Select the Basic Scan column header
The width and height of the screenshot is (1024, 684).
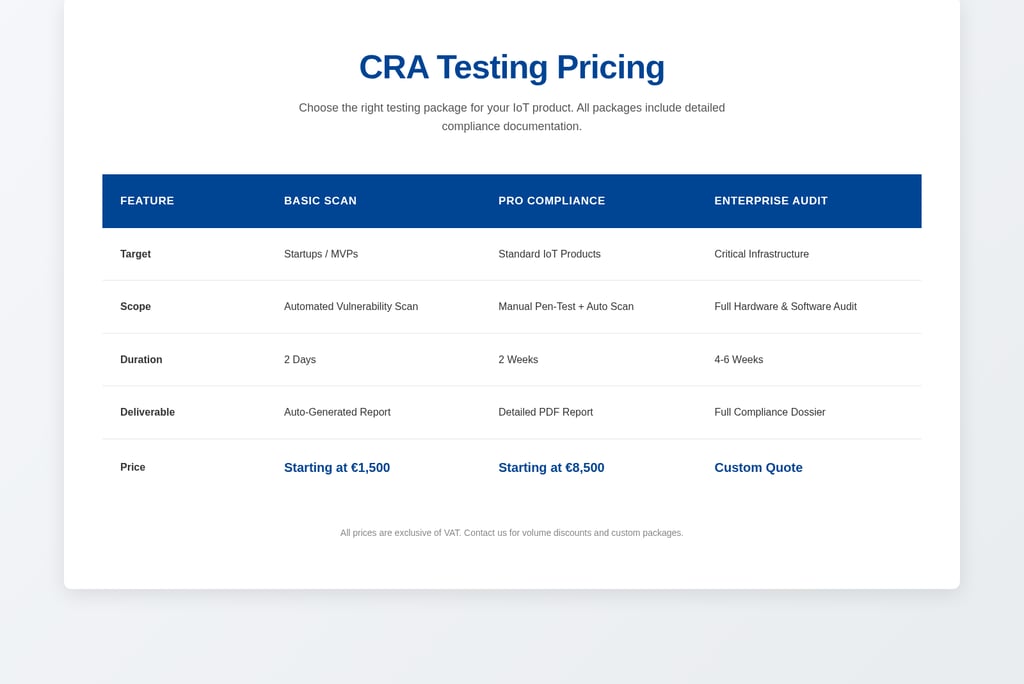(320, 201)
